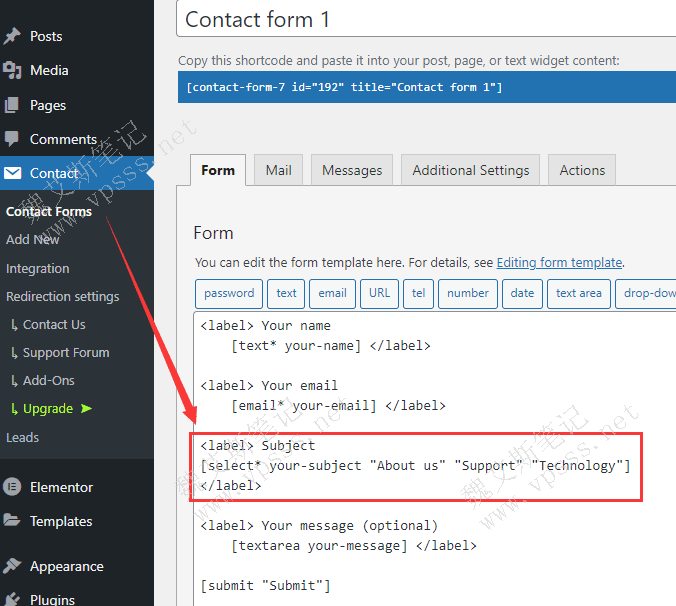Click the password tag button

229,293
